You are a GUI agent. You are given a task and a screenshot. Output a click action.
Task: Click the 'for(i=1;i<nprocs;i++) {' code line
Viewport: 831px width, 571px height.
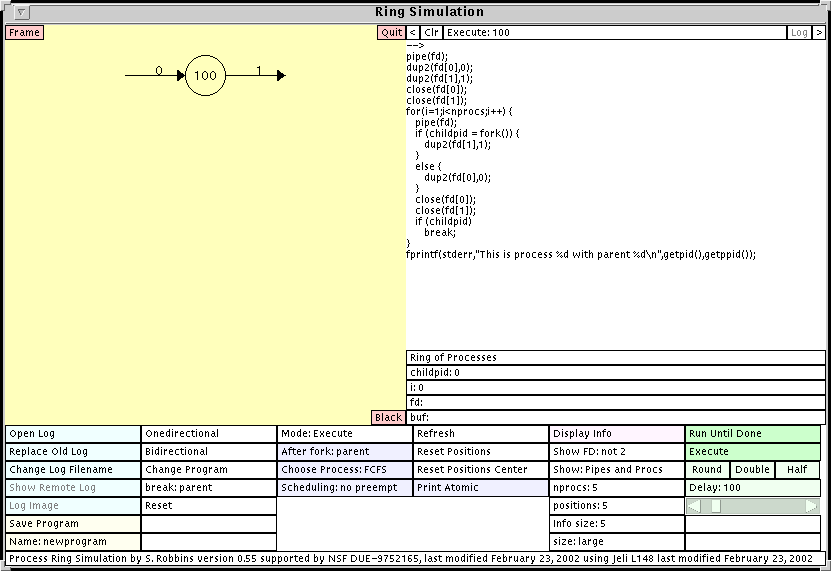(459, 111)
